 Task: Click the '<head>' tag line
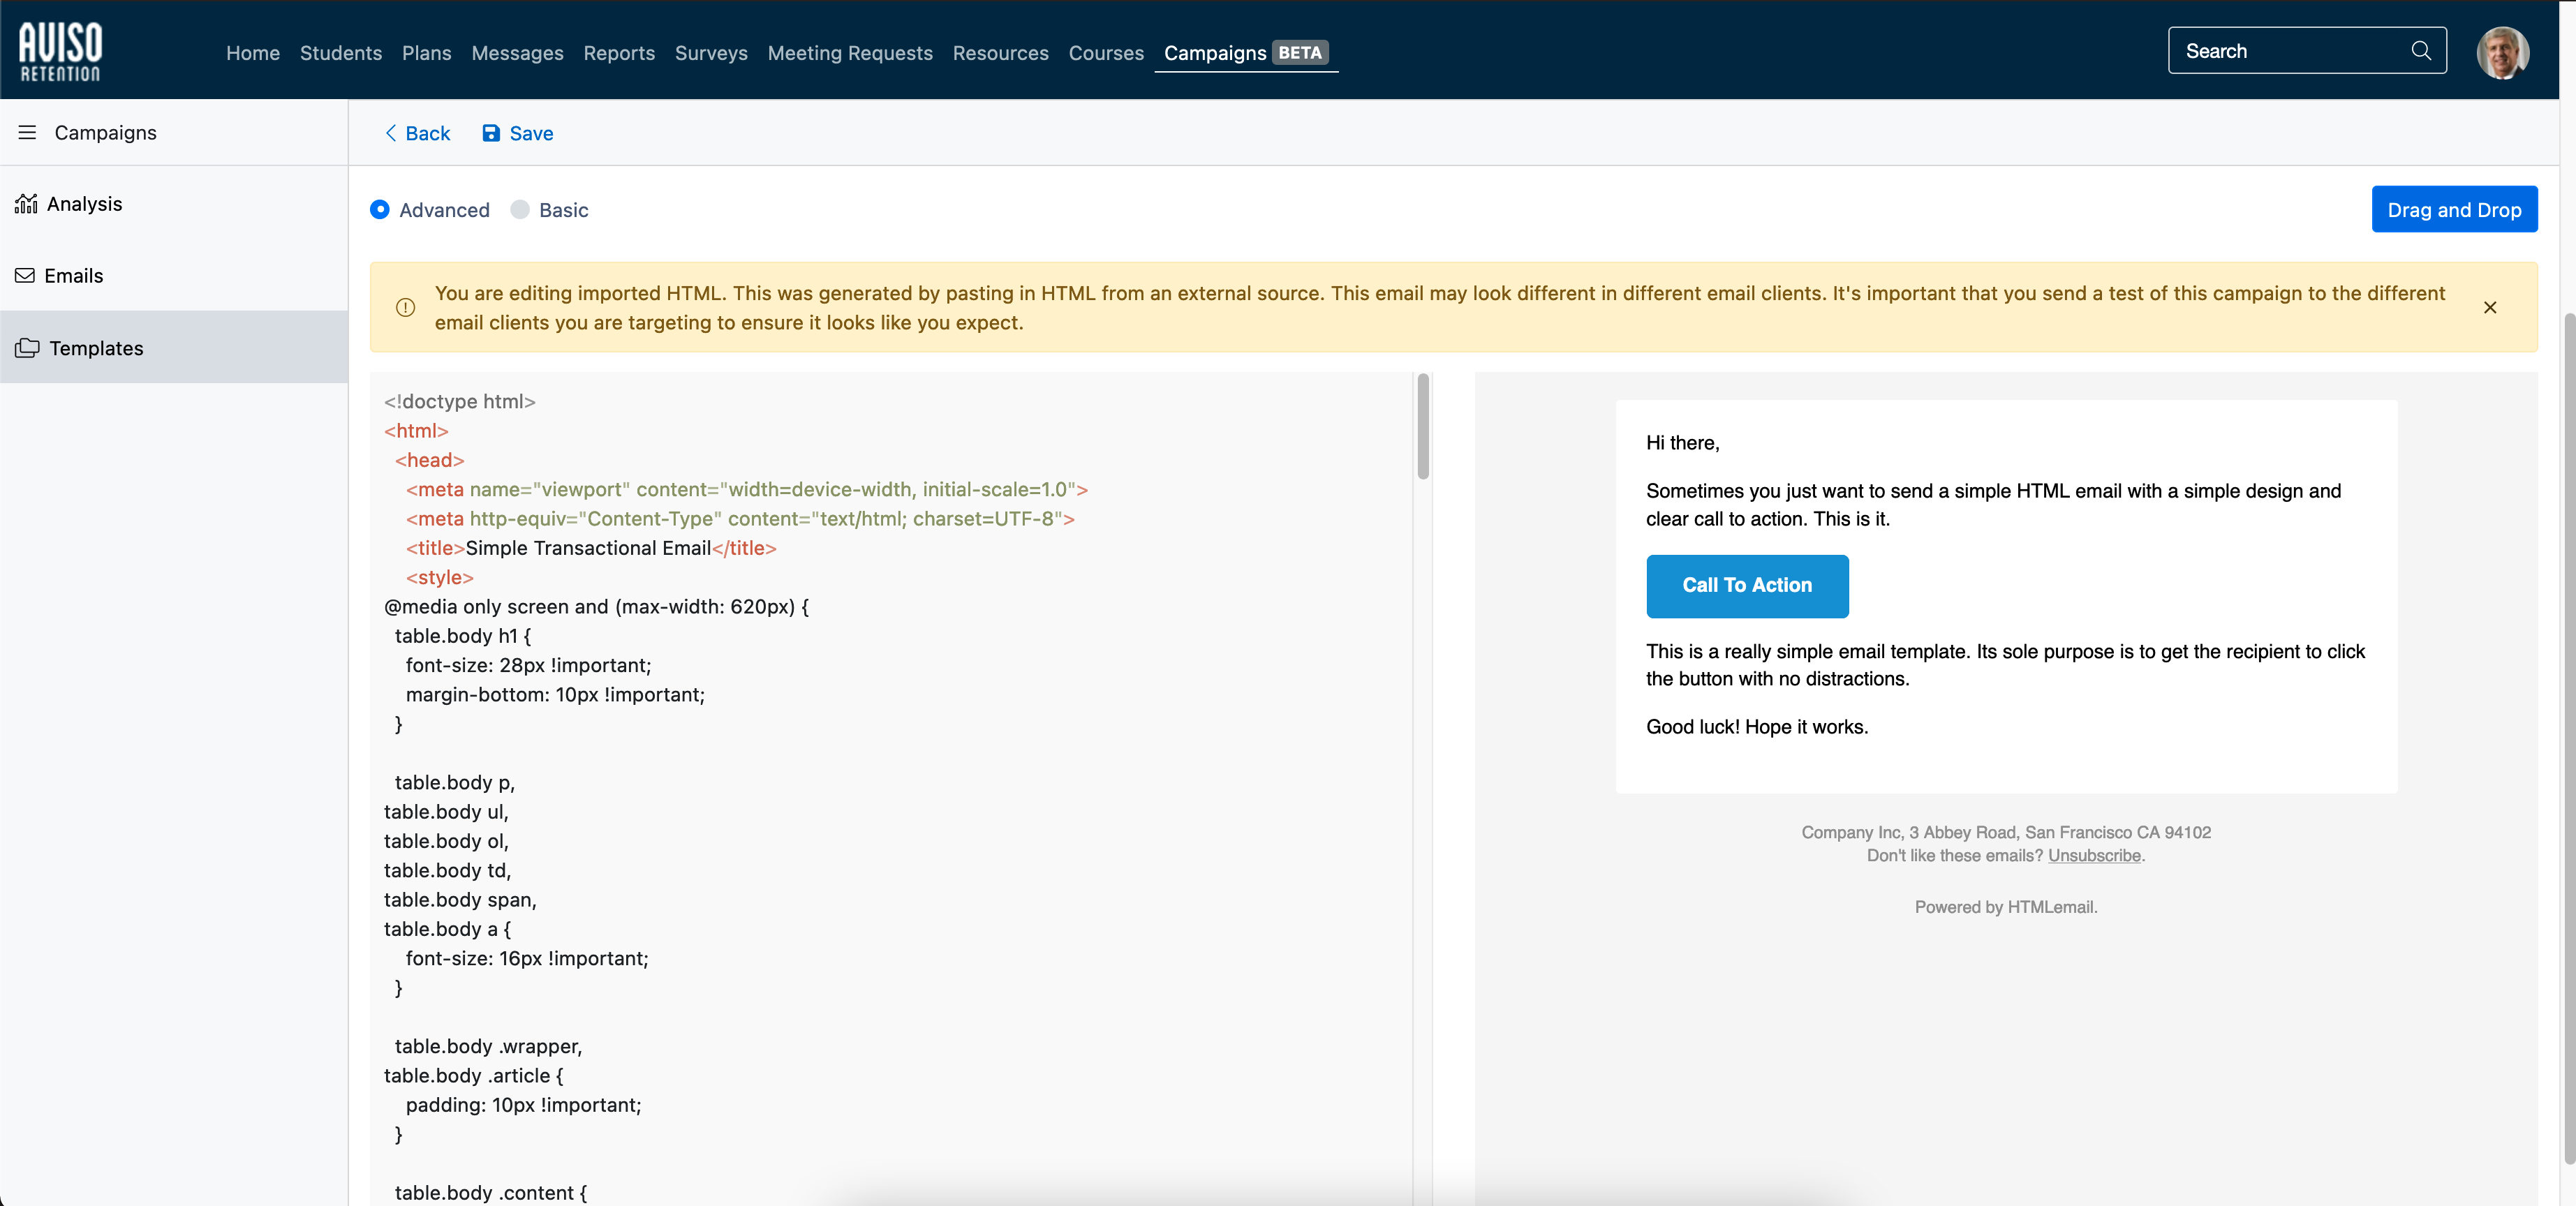pos(430,461)
